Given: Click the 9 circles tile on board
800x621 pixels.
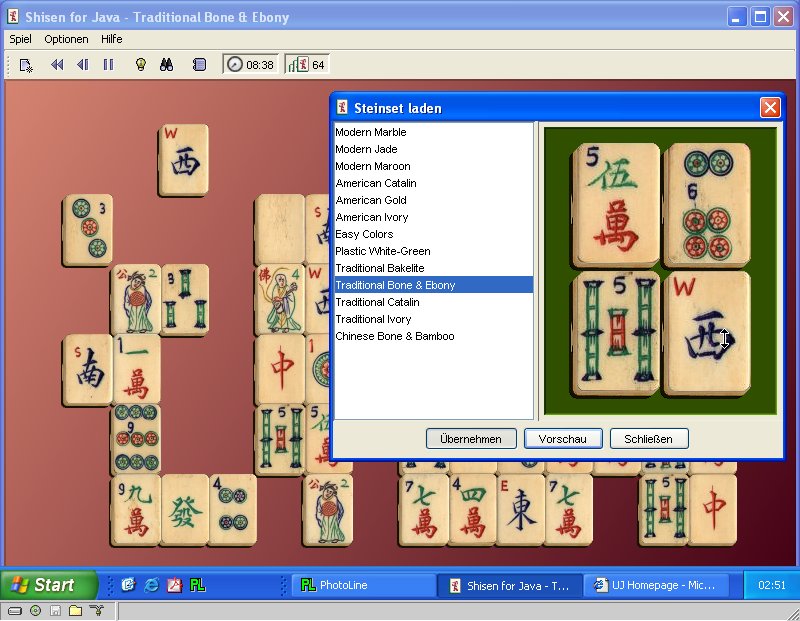Looking at the screenshot, I should [136, 440].
